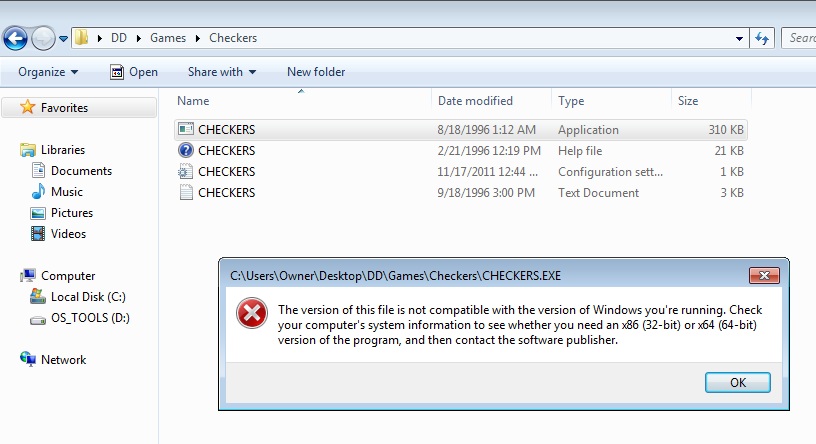Click the CHECKERS.EXE dialog title path
Viewport: 816px width, 444px height.
tap(396, 275)
